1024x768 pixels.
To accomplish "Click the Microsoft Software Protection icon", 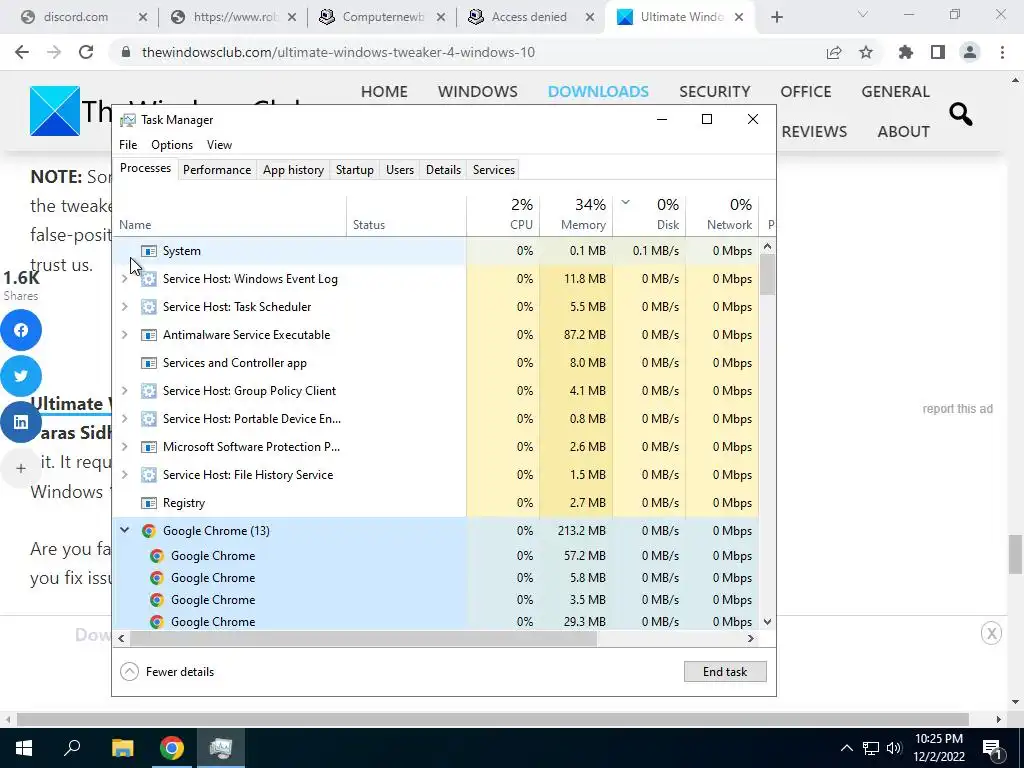I will click(x=149, y=447).
